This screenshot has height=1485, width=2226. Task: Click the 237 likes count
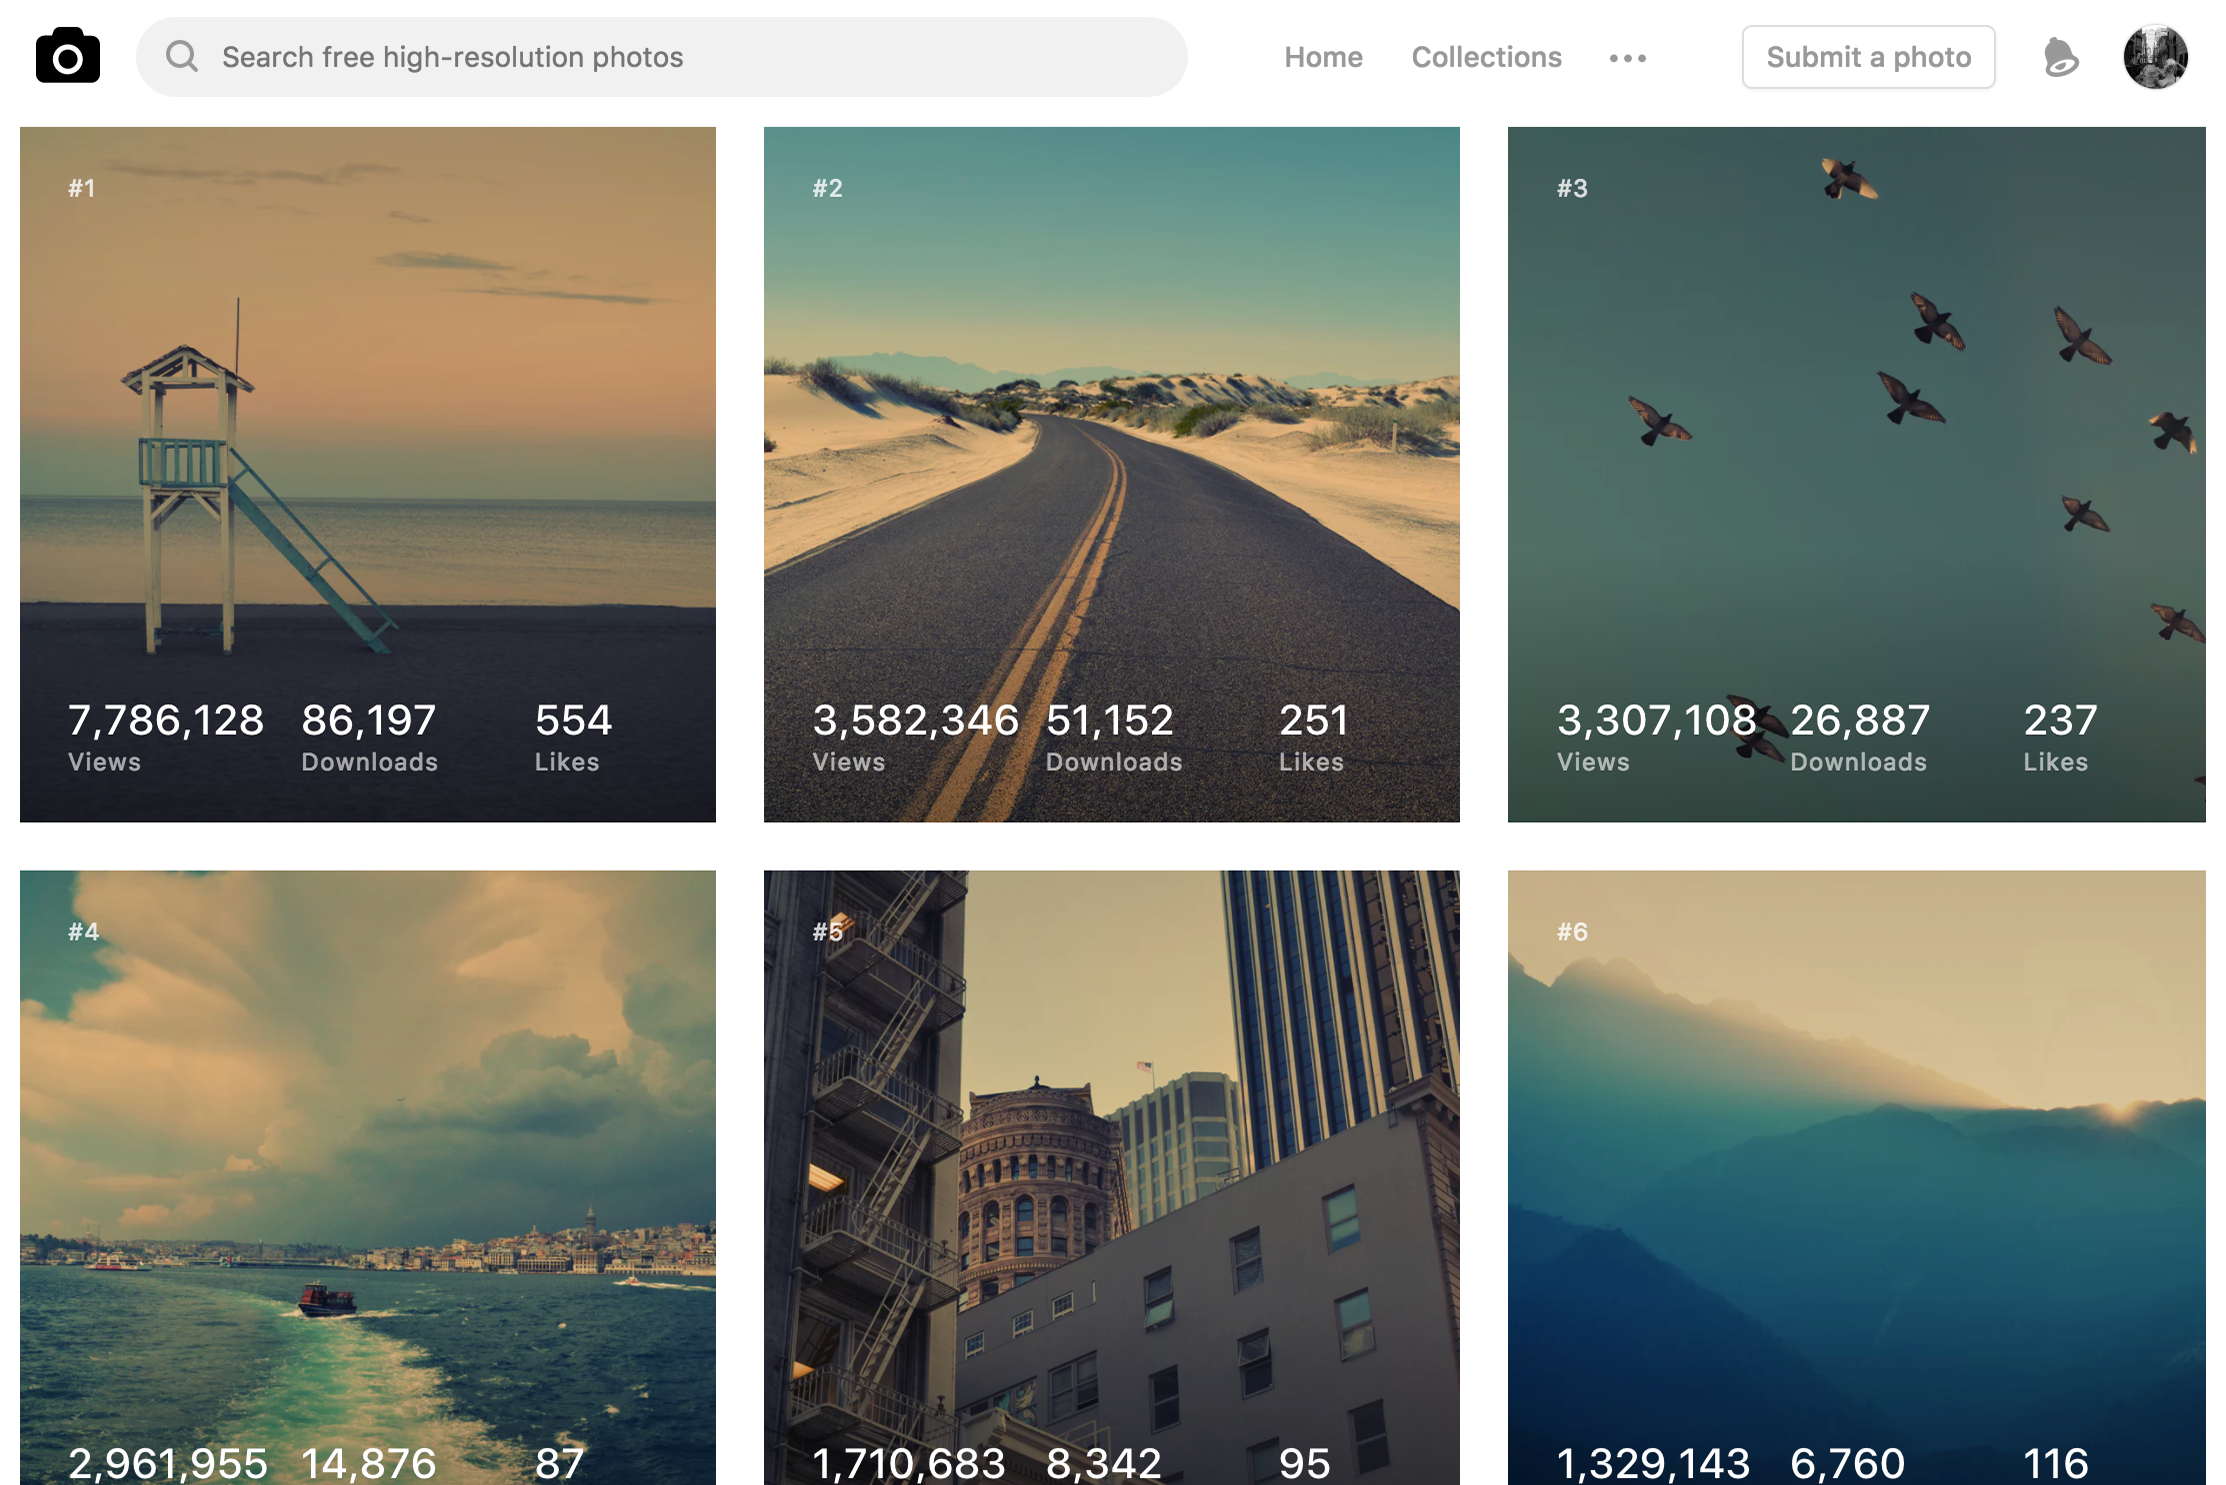click(x=2060, y=721)
